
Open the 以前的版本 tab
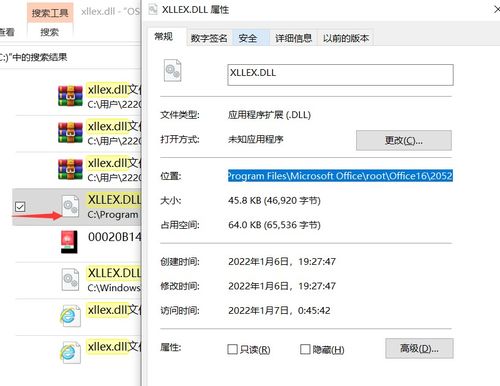[346, 38]
